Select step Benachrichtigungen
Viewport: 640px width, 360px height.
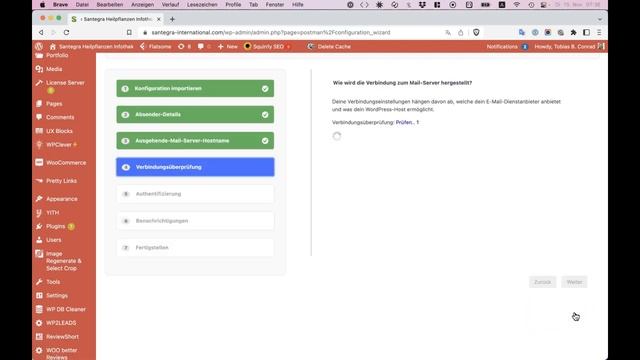point(195,221)
